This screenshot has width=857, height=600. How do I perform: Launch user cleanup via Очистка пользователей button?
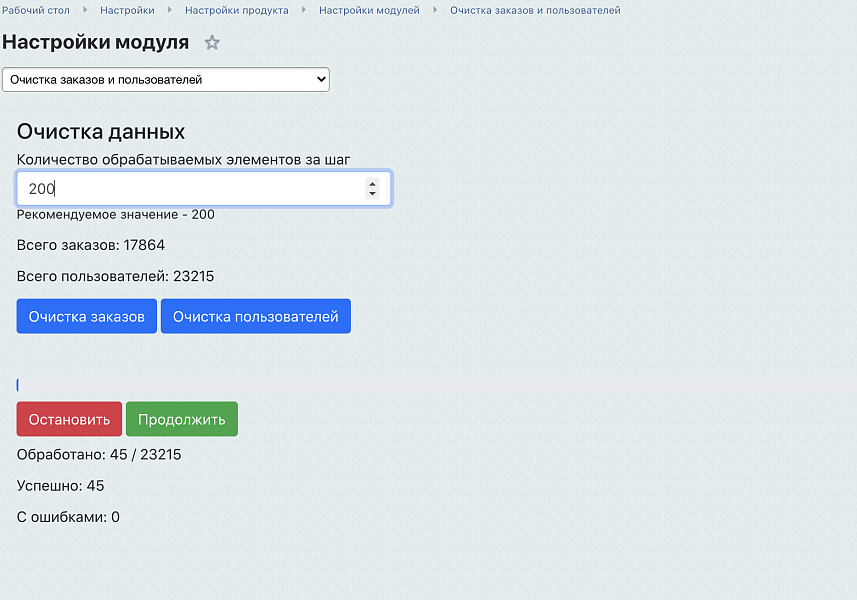pyautogui.click(x=255, y=315)
